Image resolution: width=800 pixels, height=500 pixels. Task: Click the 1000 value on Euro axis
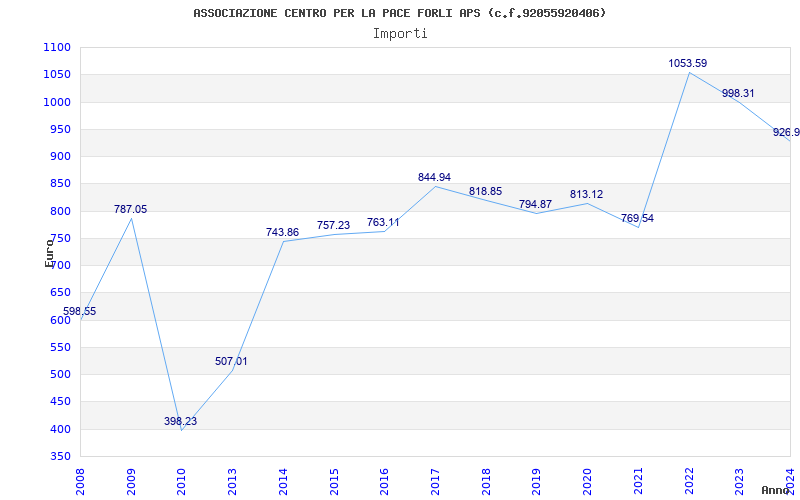(57, 103)
